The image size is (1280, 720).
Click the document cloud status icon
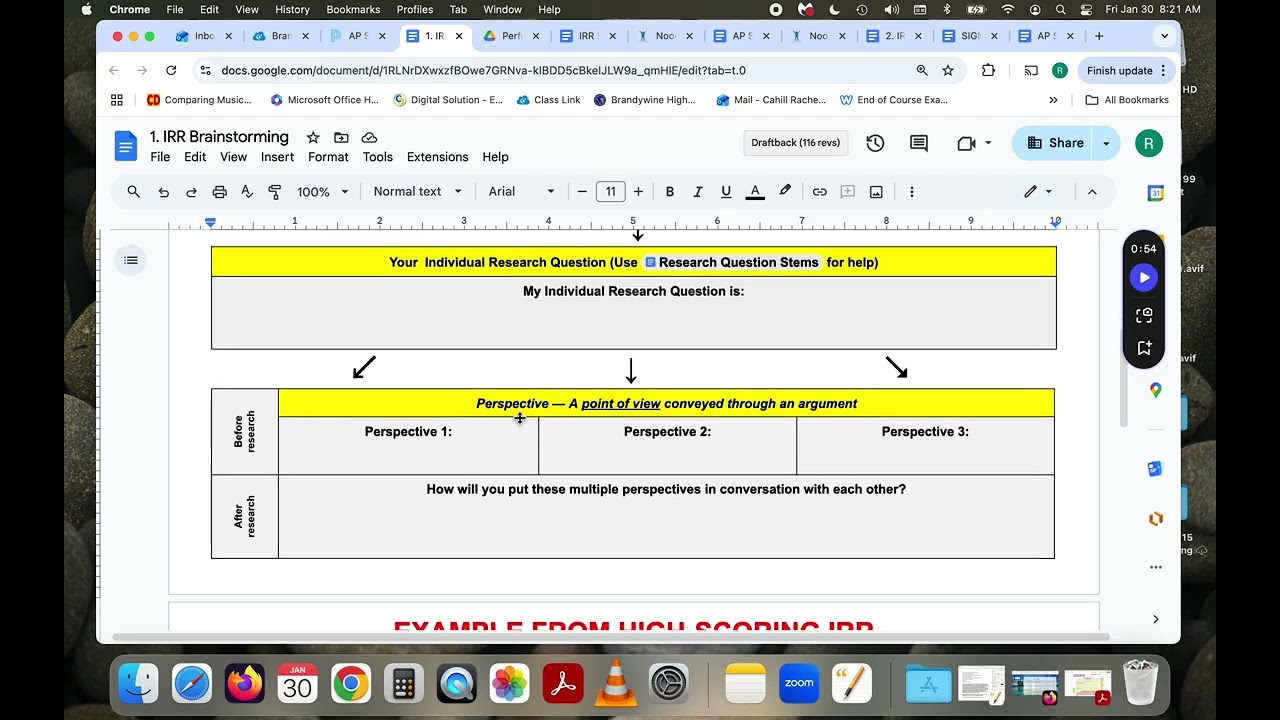point(369,137)
